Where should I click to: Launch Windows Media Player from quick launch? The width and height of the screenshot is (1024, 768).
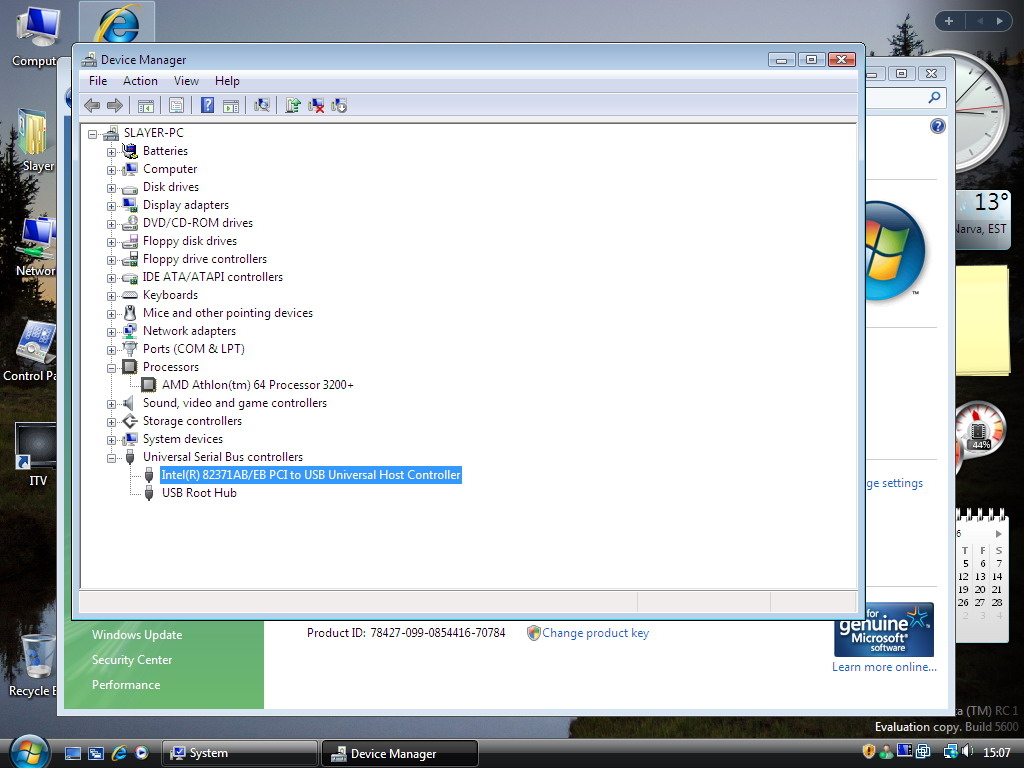[x=142, y=753]
